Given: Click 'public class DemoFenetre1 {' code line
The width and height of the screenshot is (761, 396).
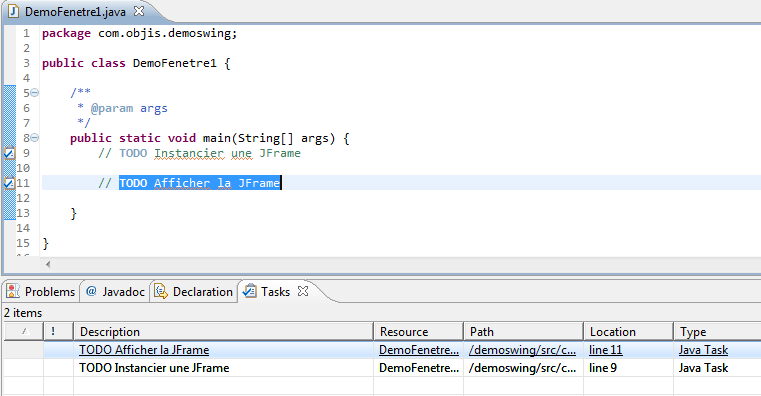Looking at the screenshot, I should [136, 63].
